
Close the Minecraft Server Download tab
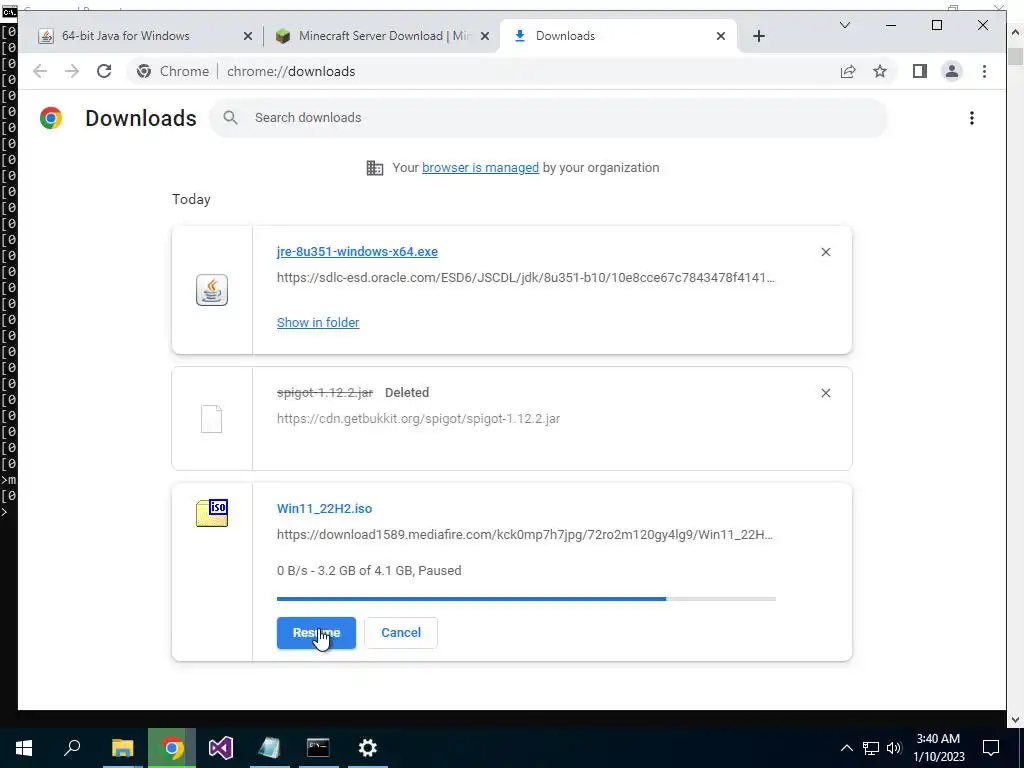pyautogui.click(x=485, y=36)
